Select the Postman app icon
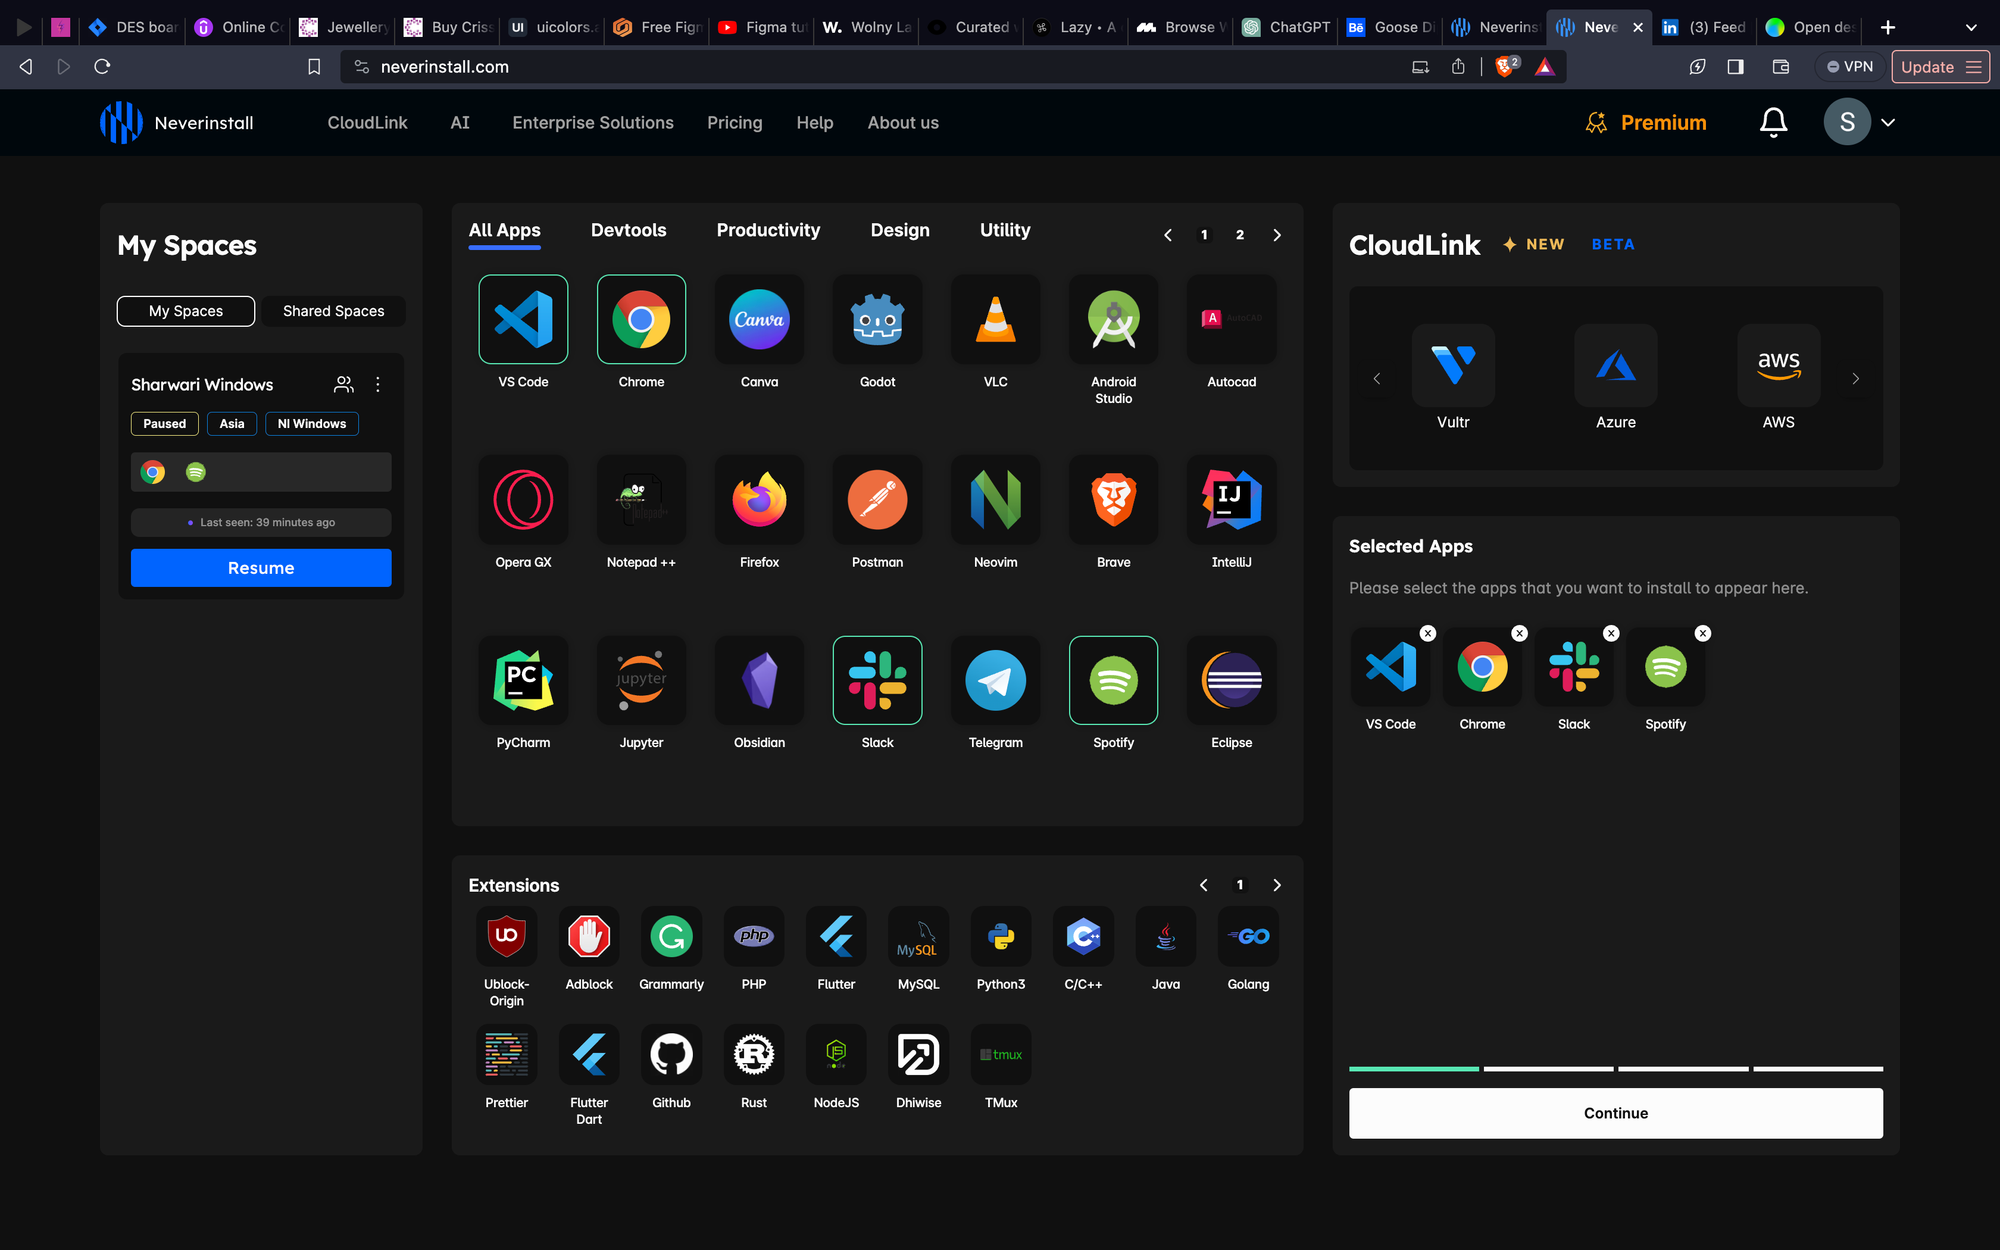 [877, 500]
